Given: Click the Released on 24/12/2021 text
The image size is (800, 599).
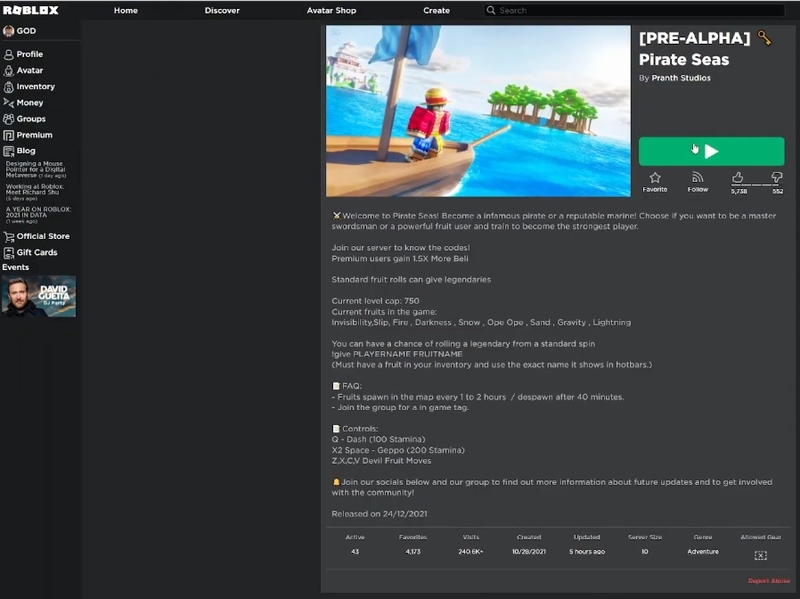Looking at the screenshot, I should point(379,514).
